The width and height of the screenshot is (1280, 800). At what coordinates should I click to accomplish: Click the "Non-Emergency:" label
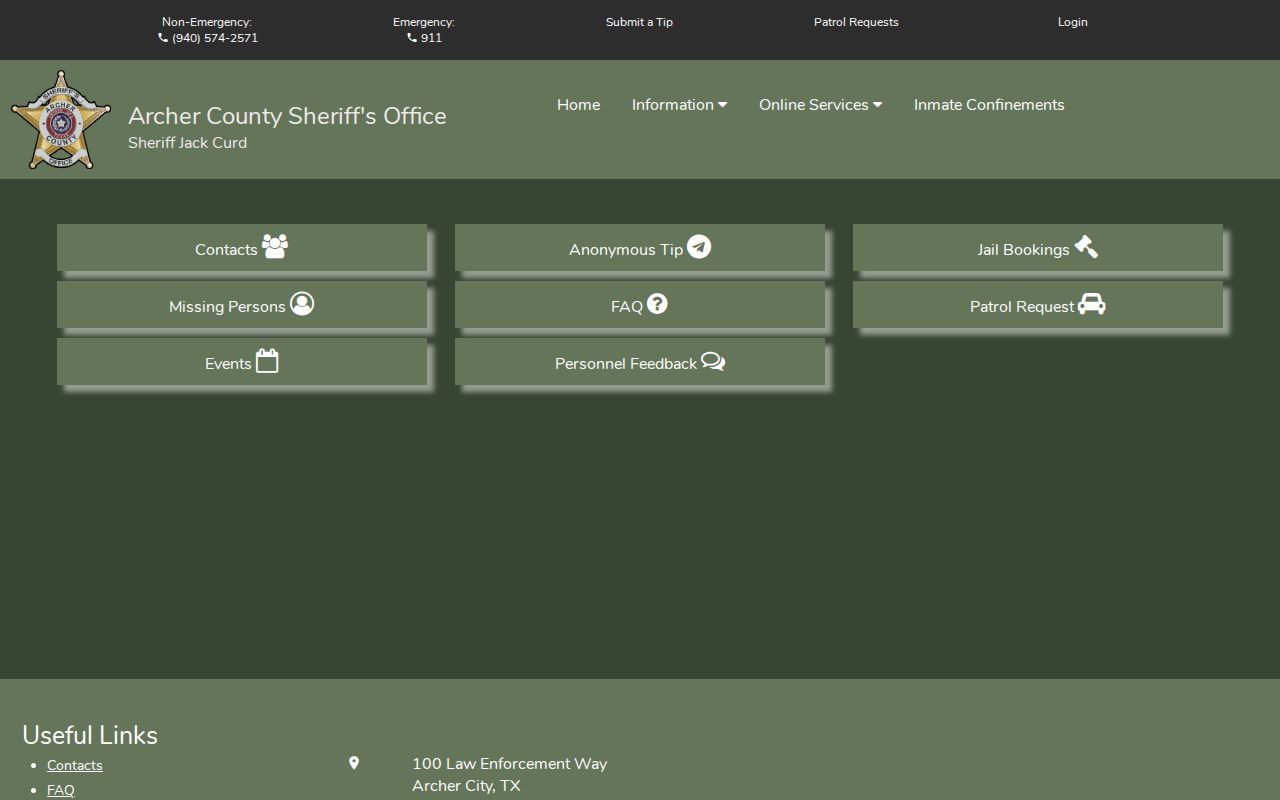[x=207, y=22]
